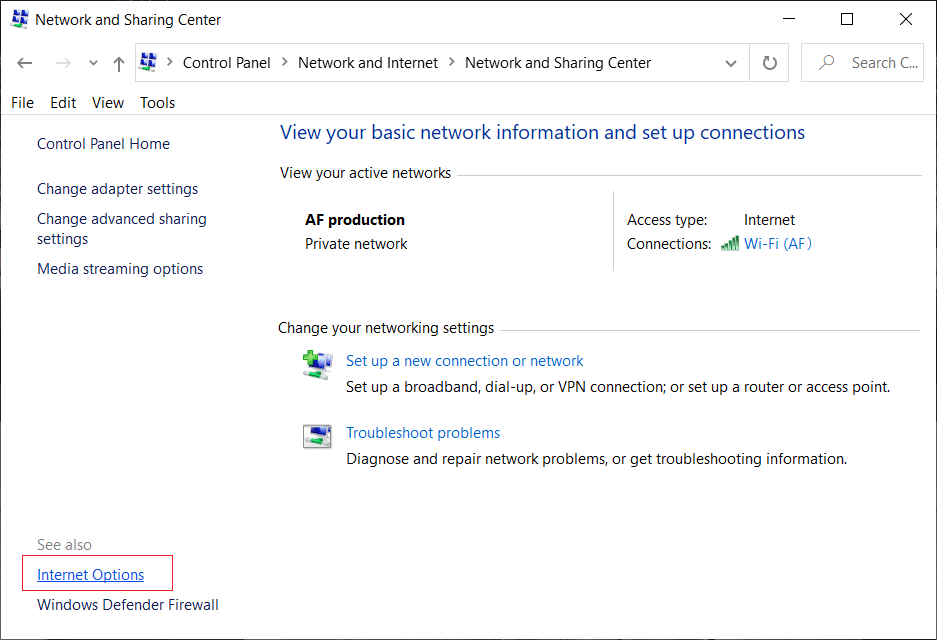Open Internet Options link
The width and height of the screenshot is (937, 640).
[x=90, y=575]
